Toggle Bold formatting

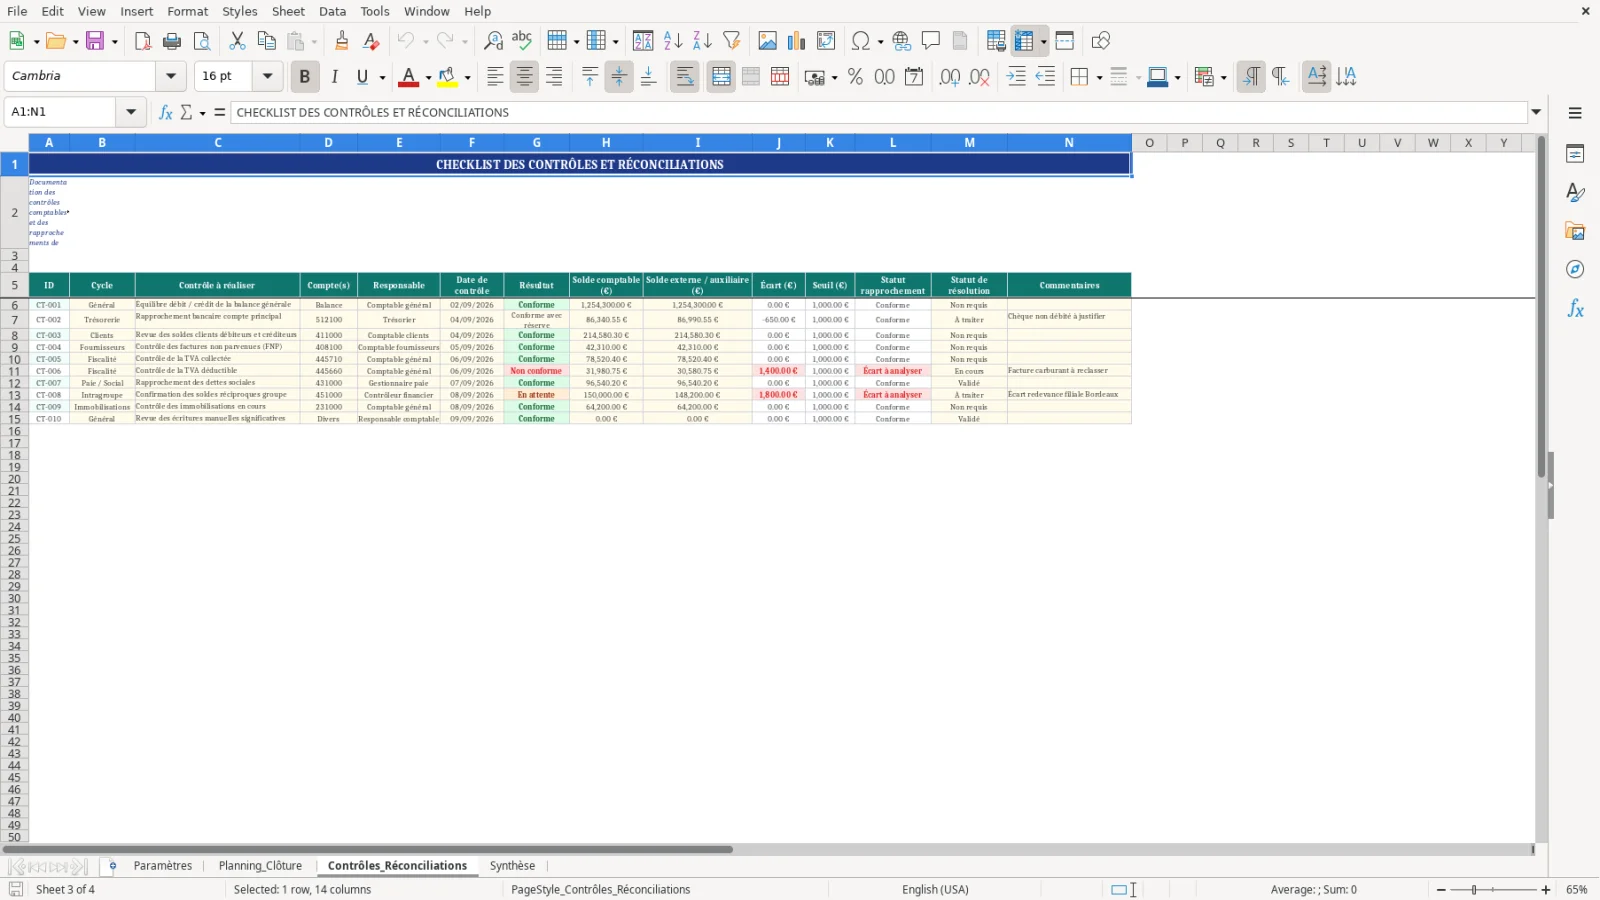305,77
